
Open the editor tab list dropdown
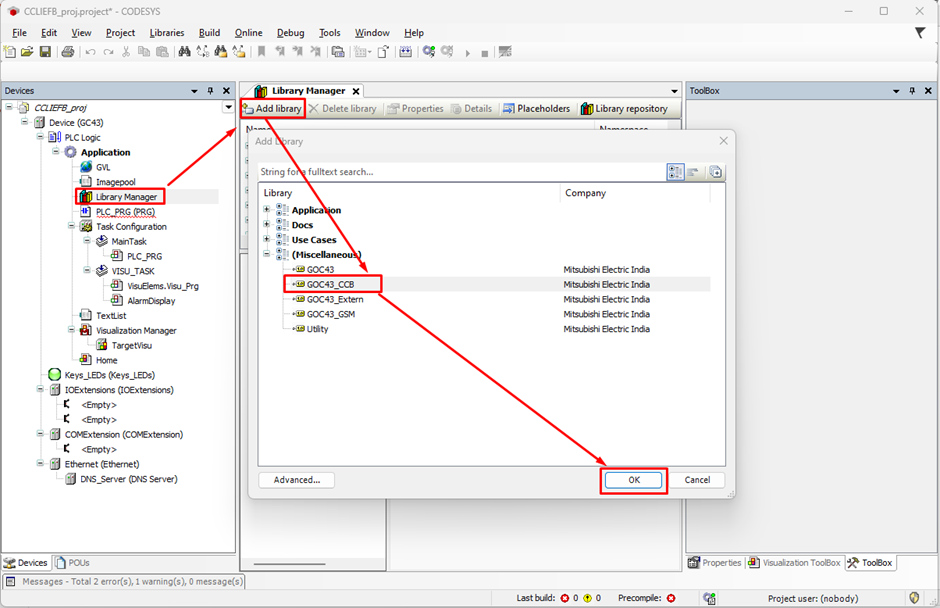pyautogui.click(x=674, y=91)
